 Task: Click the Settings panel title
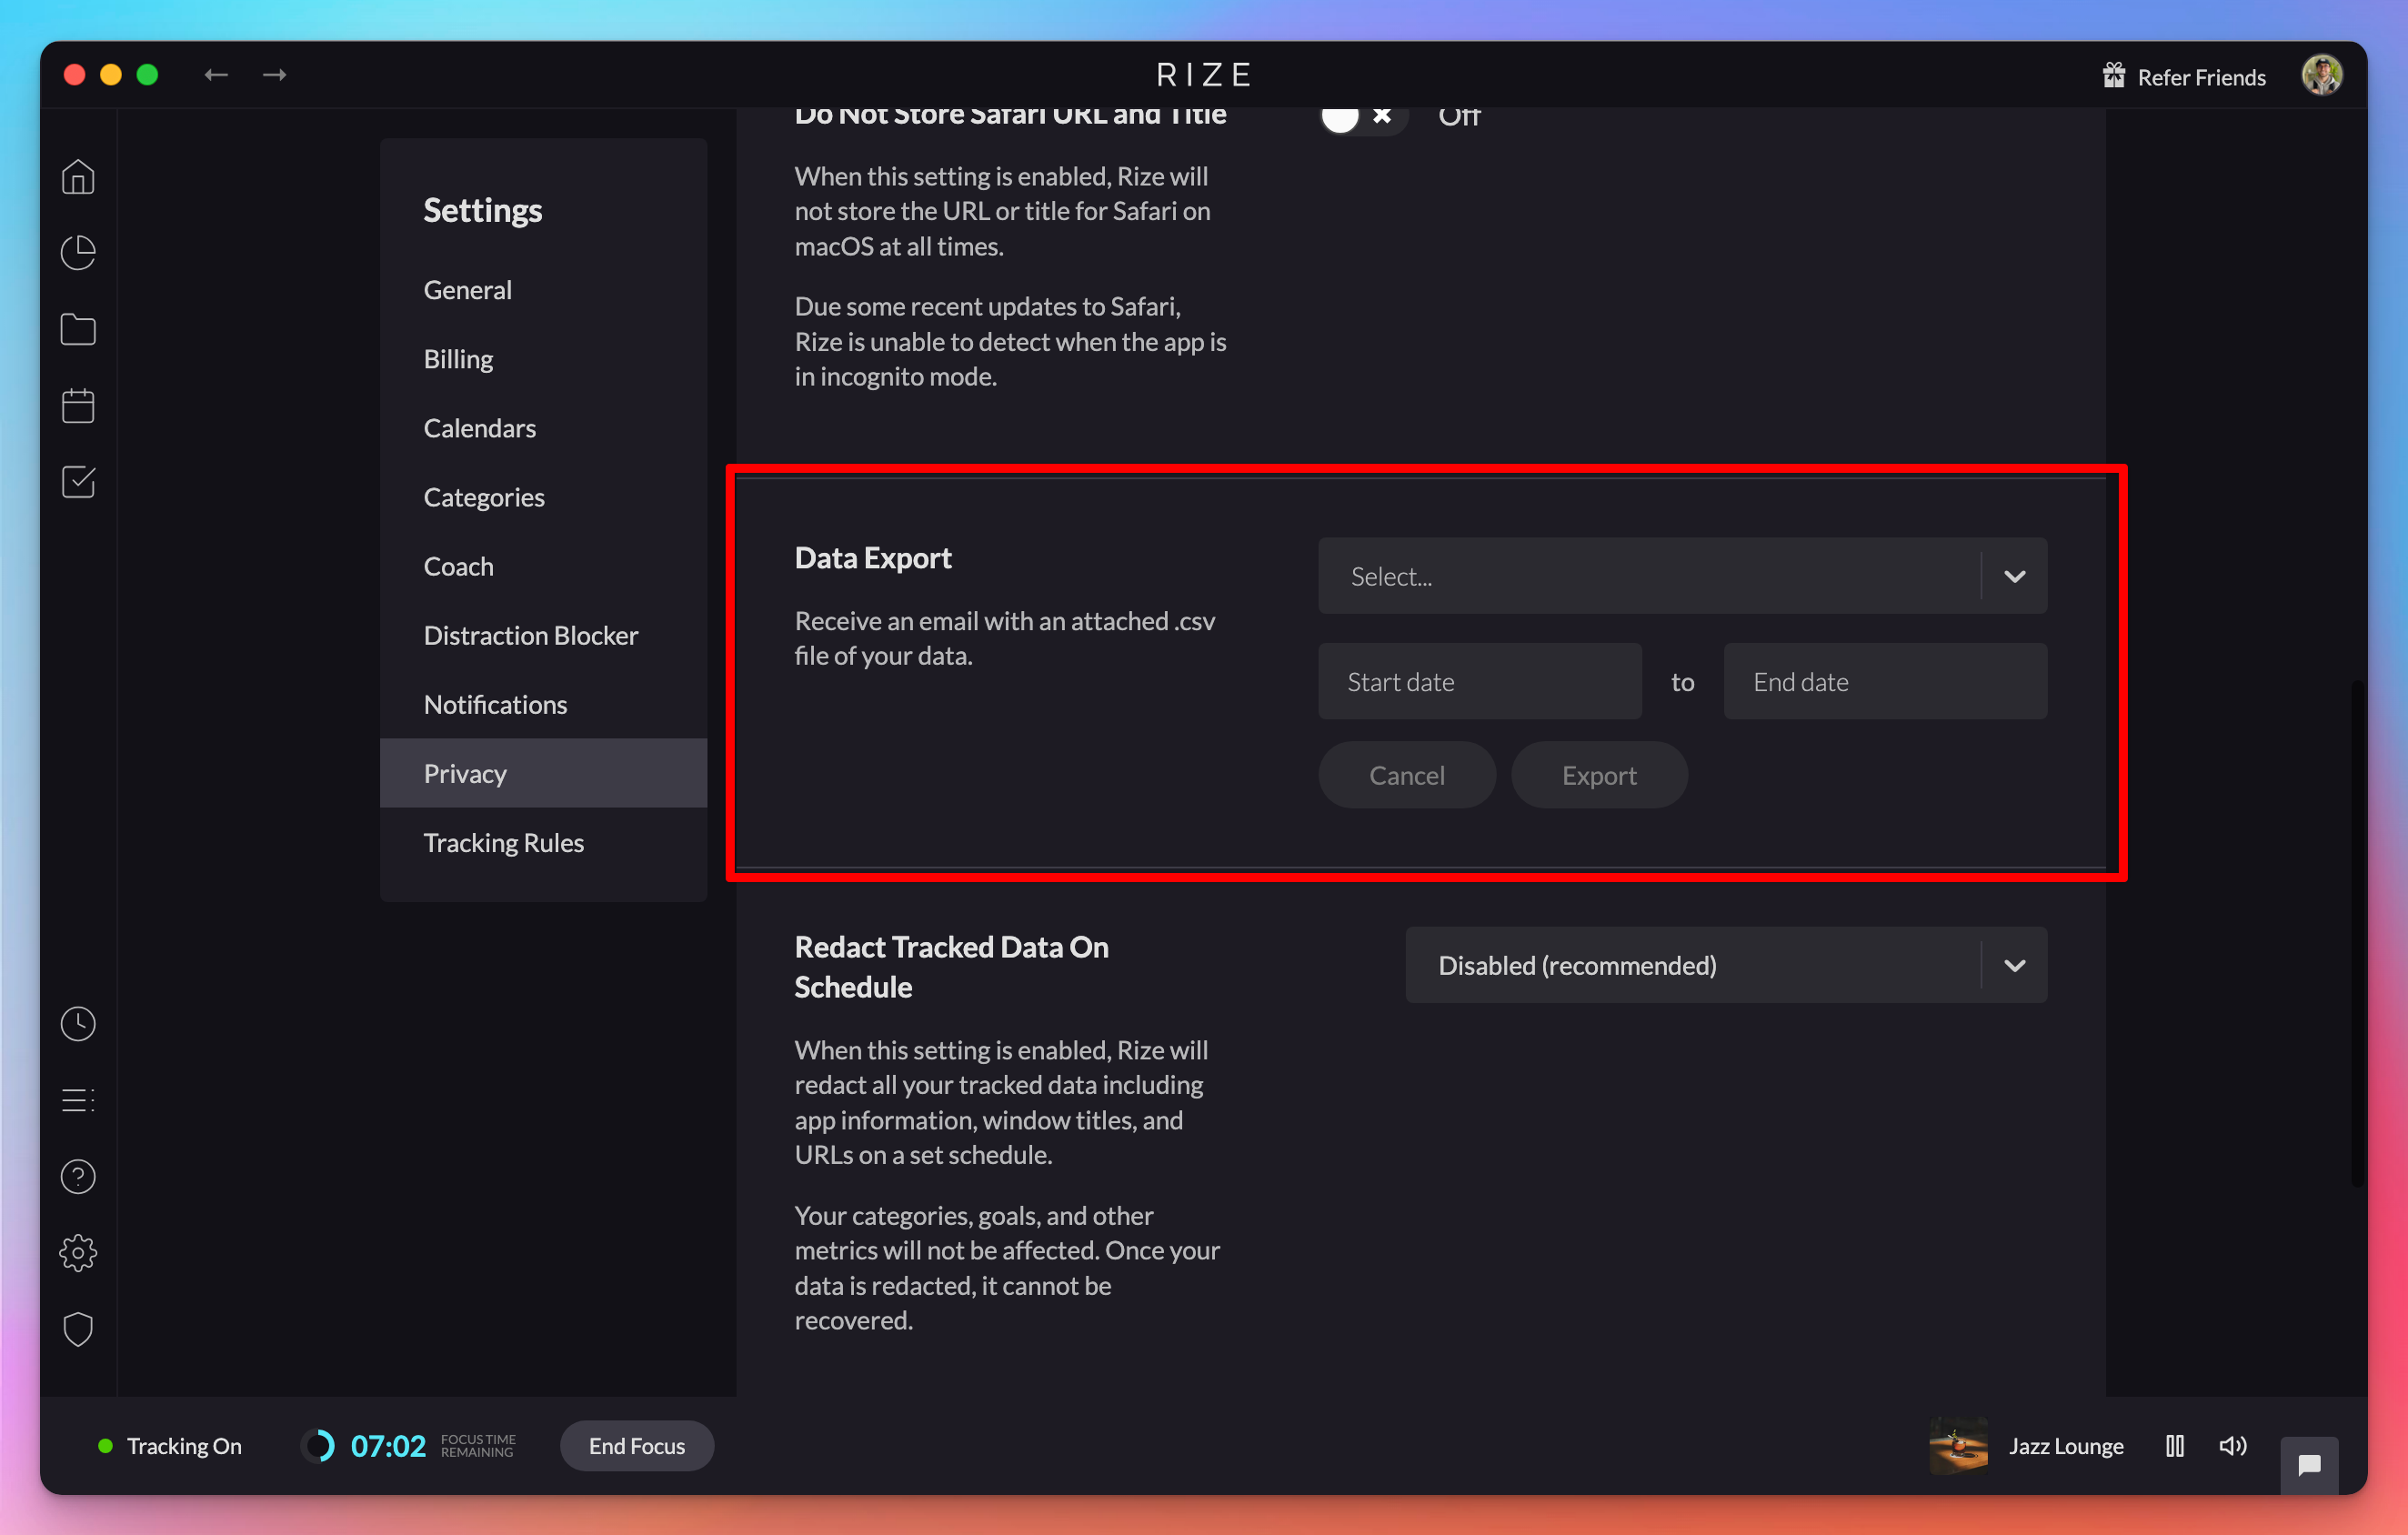click(482, 210)
